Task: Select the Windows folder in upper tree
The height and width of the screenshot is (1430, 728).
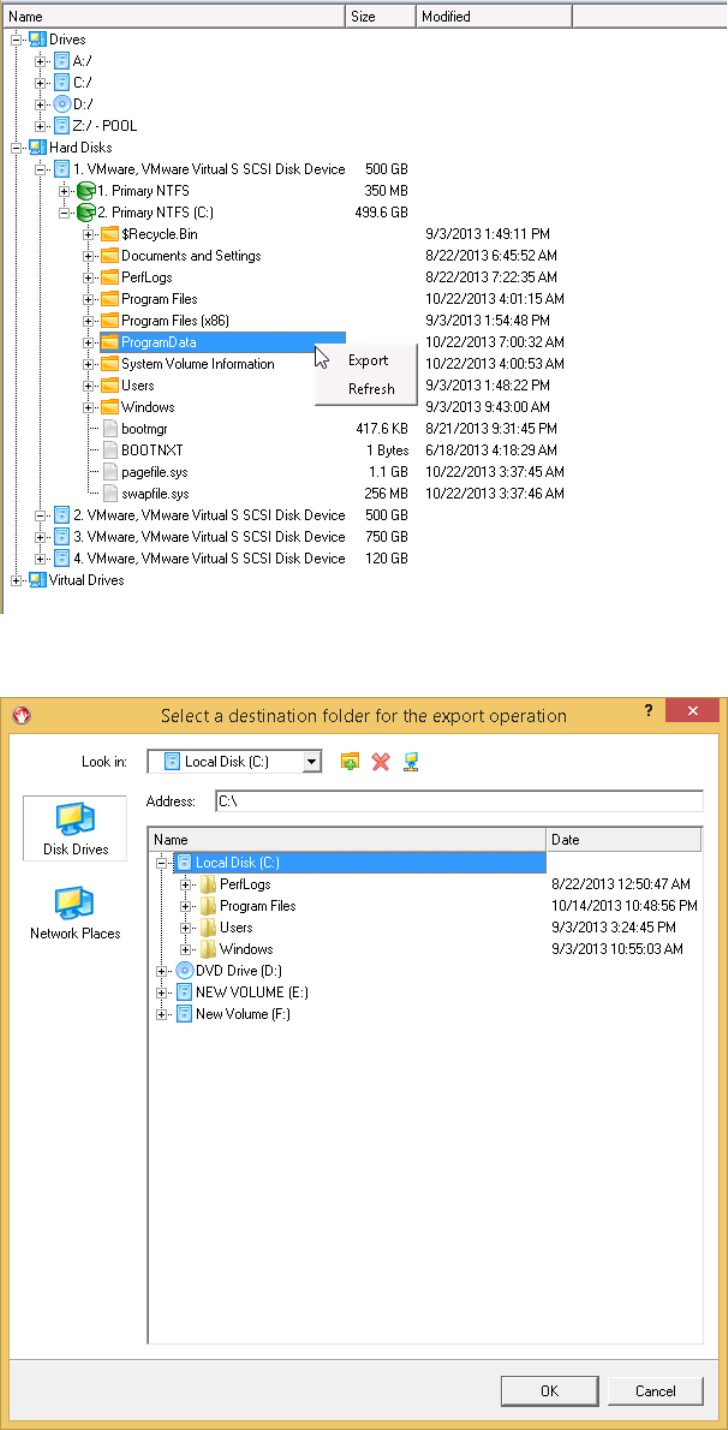Action: click(148, 407)
